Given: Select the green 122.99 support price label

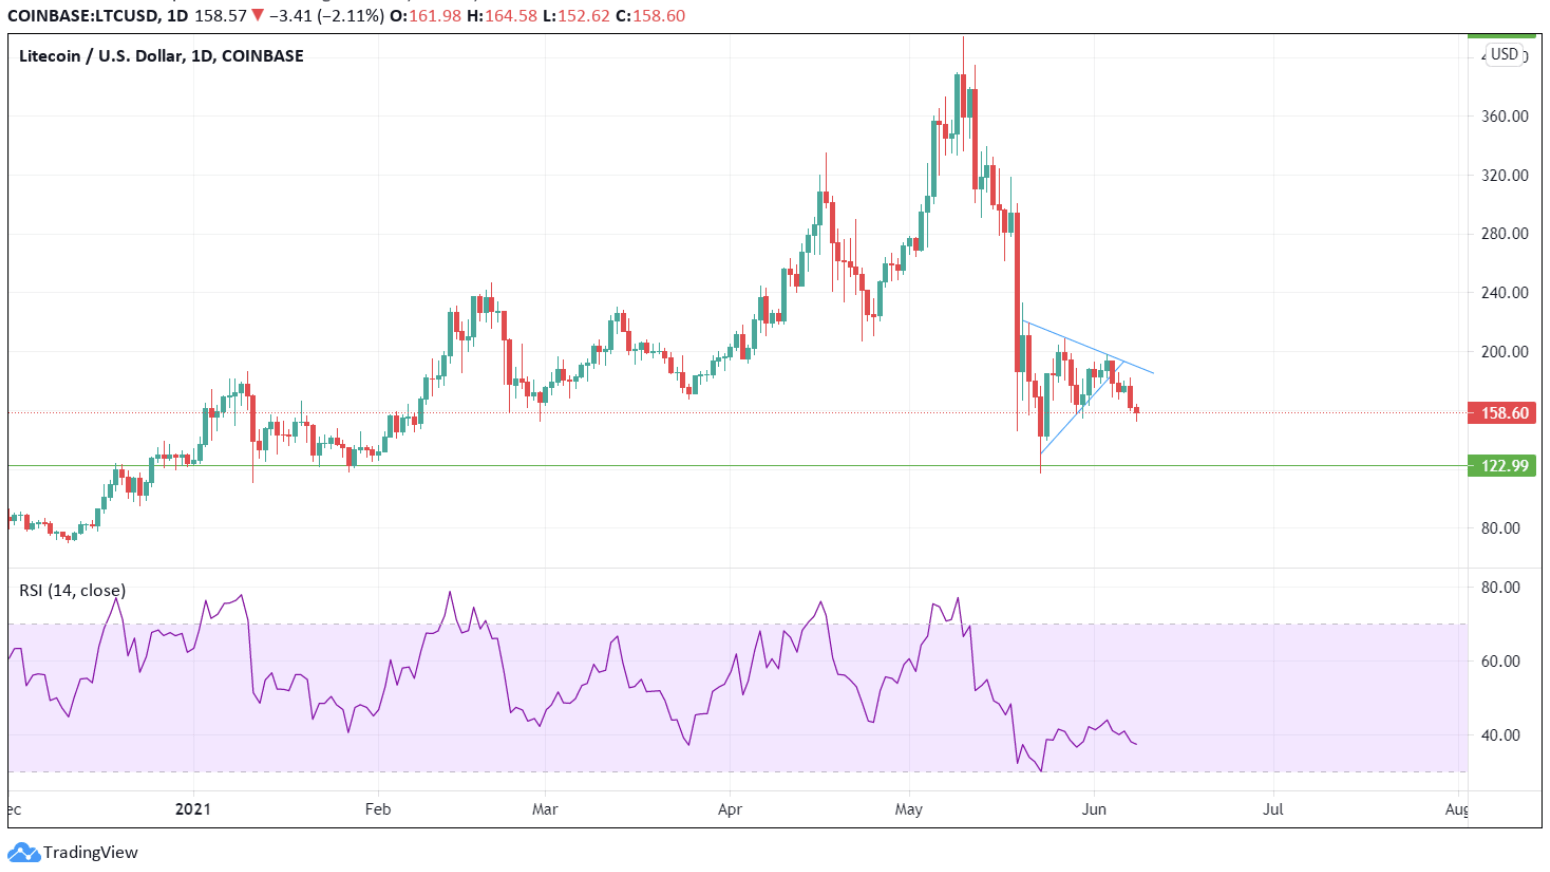Looking at the screenshot, I should [1501, 466].
